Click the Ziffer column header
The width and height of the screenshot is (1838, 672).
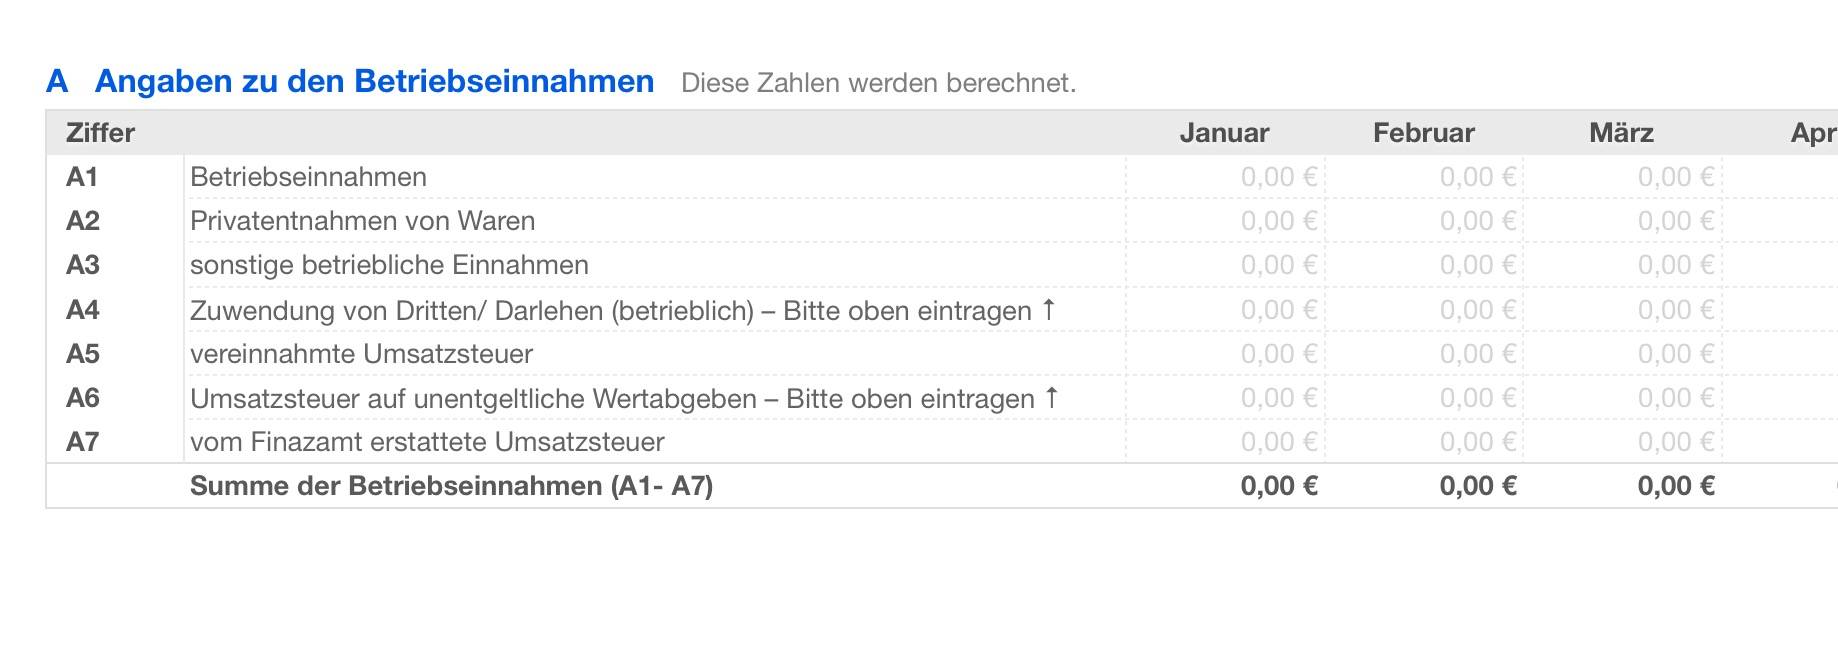click(100, 133)
